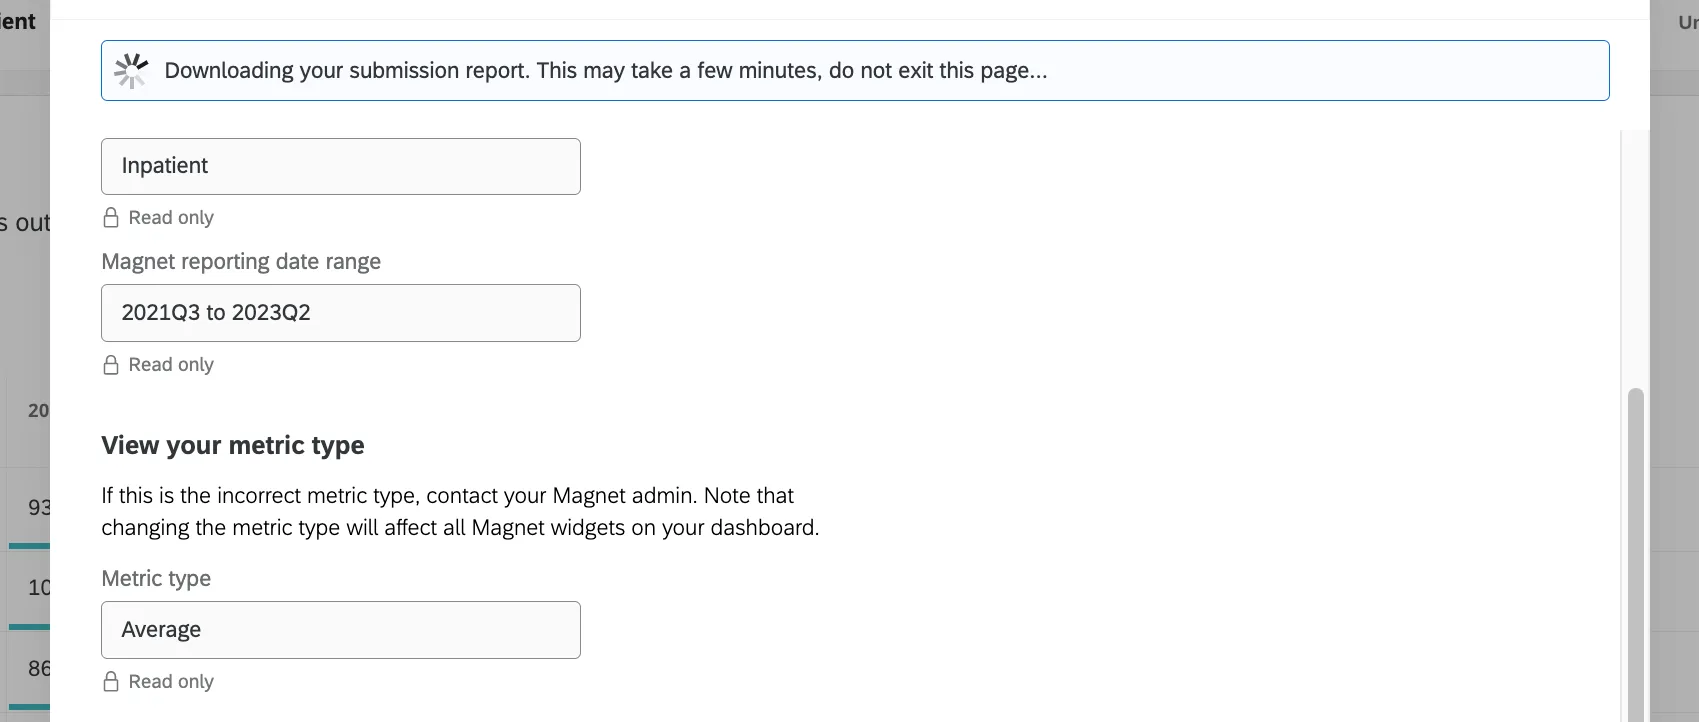The height and width of the screenshot is (722, 1699).
Task: Click the partially hidden 93 value behind dialog
Action: point(39,508)
